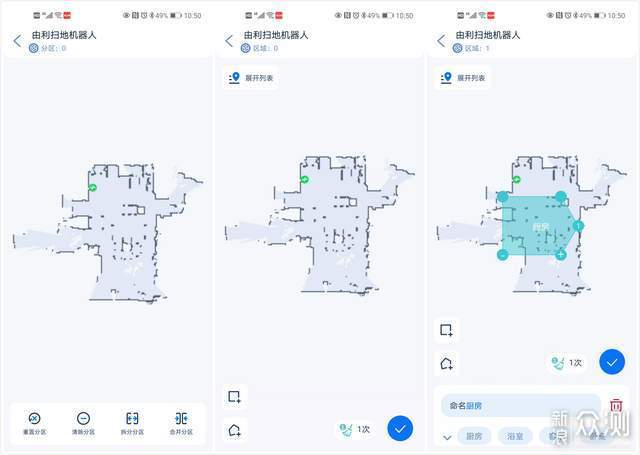Toggle cleaning count 1次 in right screen
Image resolution: width=640 pixels, height=455 pixels.
pos(567,362)
